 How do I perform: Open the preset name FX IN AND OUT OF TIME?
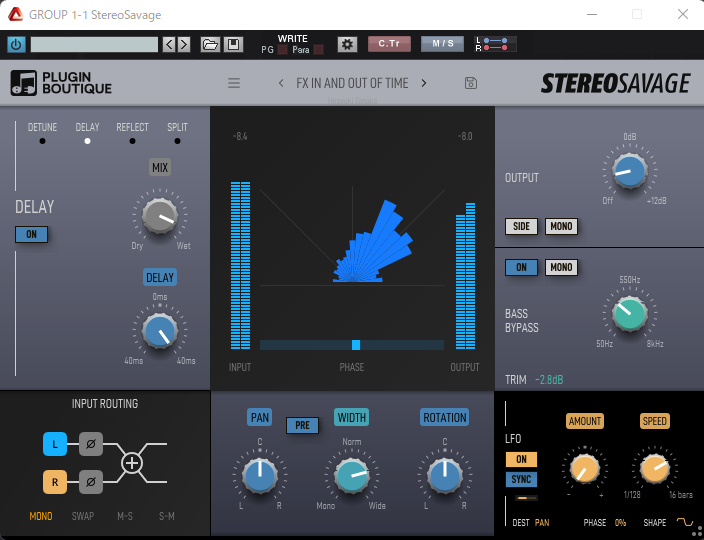pos(352,83)
